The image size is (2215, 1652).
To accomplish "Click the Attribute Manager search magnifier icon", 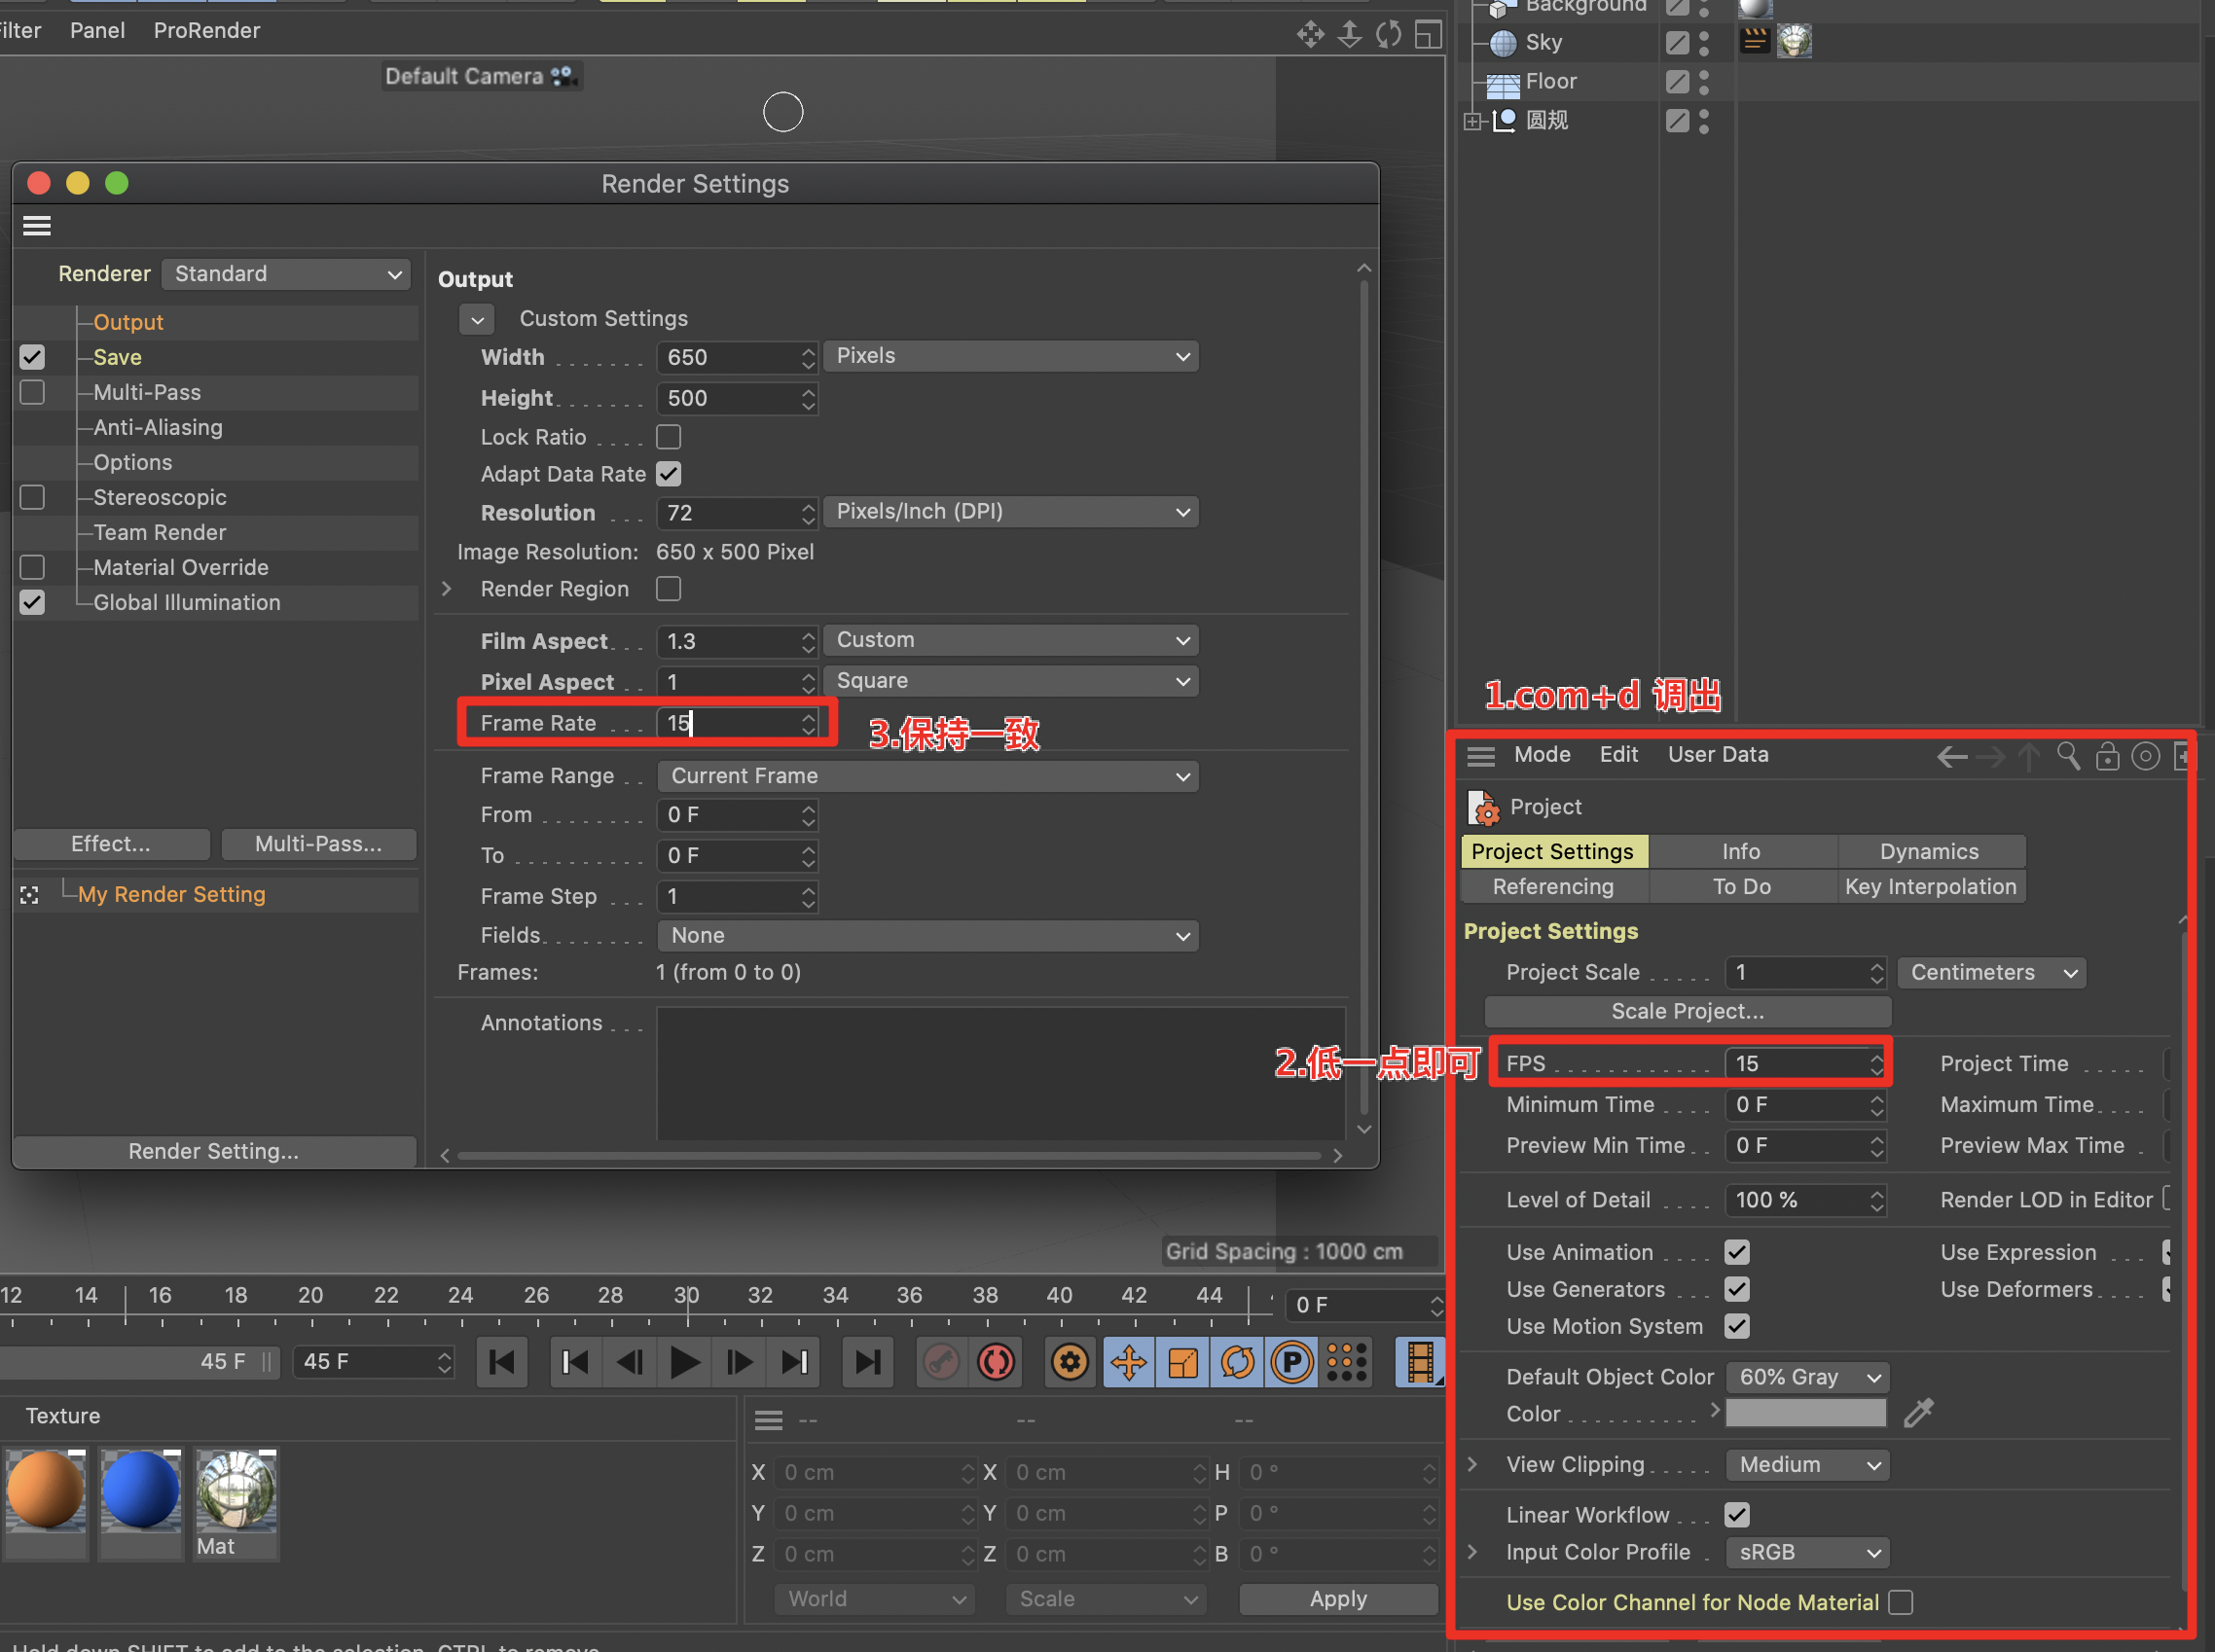I will click(2068, 756).
